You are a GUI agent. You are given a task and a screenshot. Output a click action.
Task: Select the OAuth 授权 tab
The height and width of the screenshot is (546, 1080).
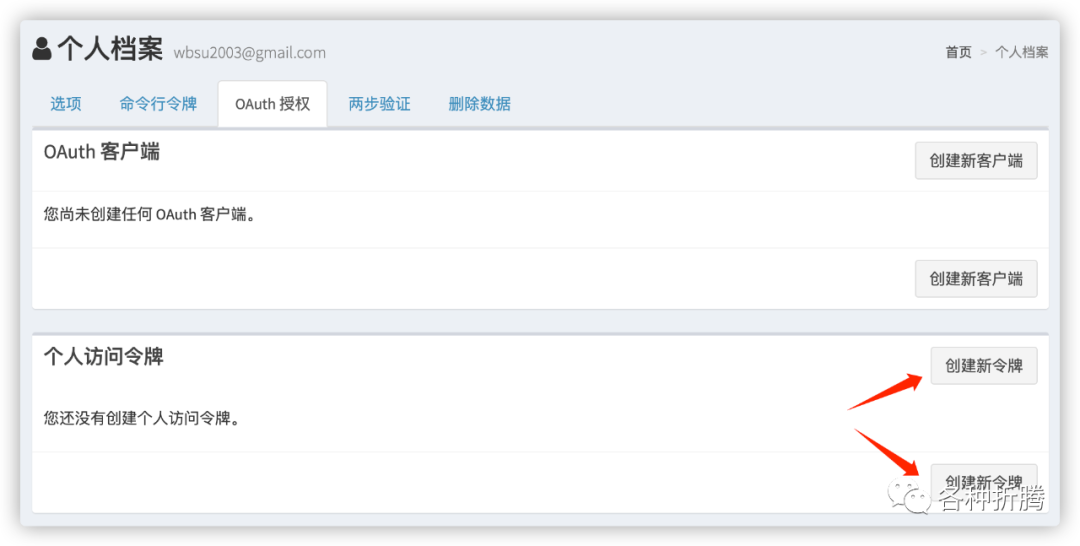pyautogui.click(x=273, y=104)
